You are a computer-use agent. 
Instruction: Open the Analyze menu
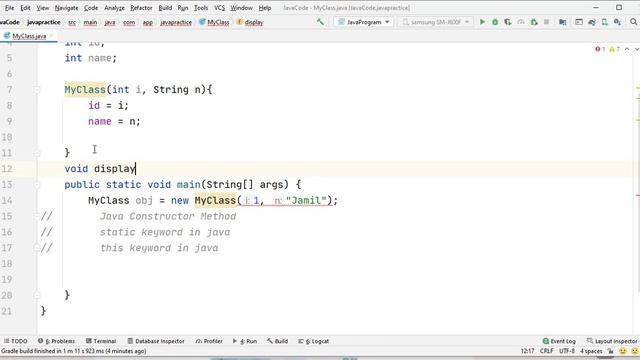coord(114,8)
